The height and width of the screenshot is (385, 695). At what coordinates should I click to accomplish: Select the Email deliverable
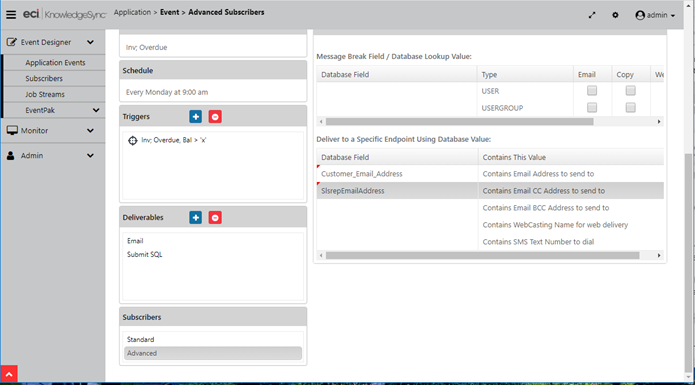click(135, 241)
